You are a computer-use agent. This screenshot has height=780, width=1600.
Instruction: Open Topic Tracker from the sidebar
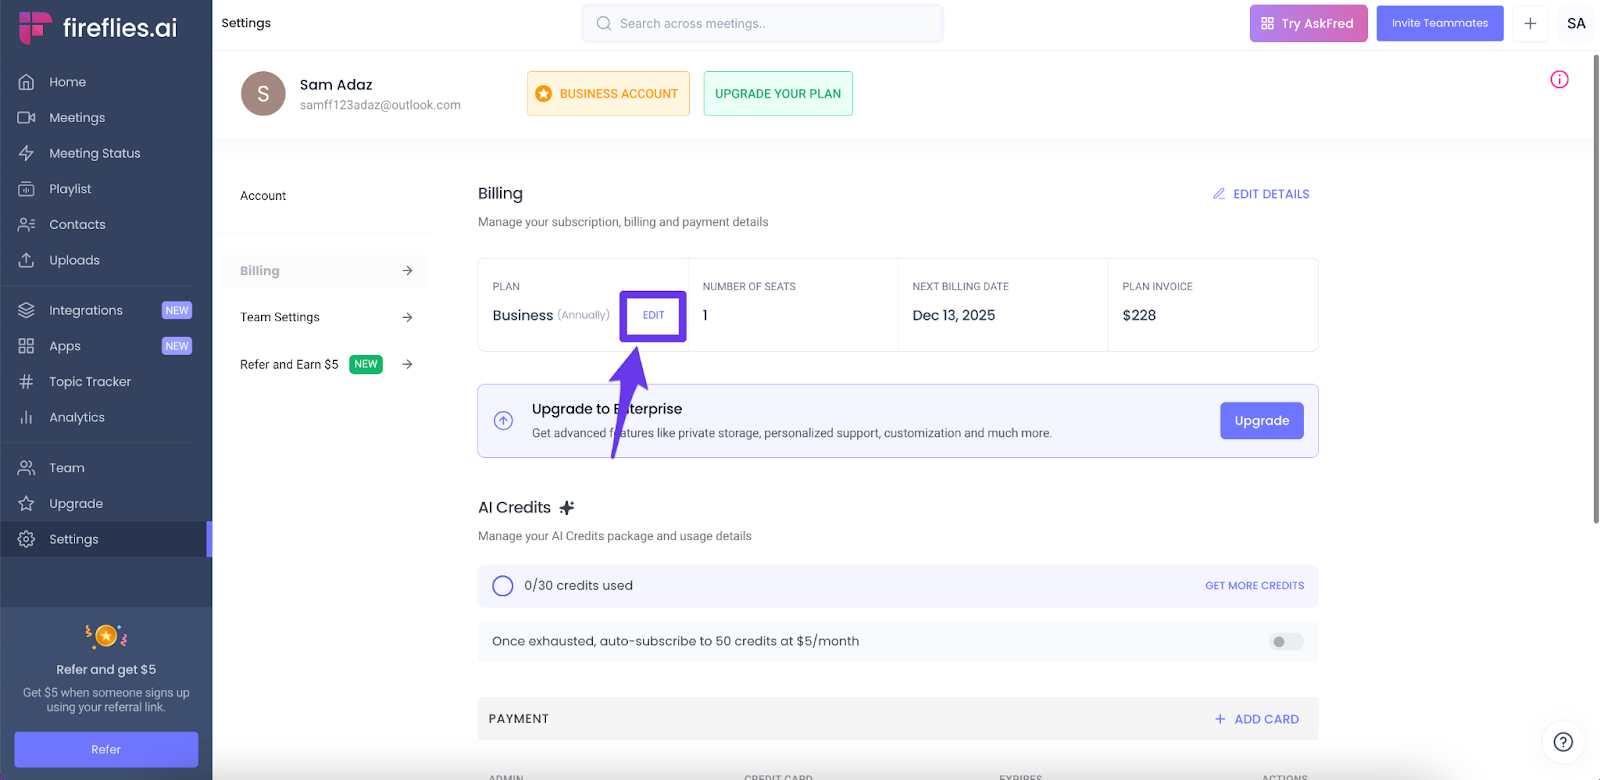coord(90,382)
